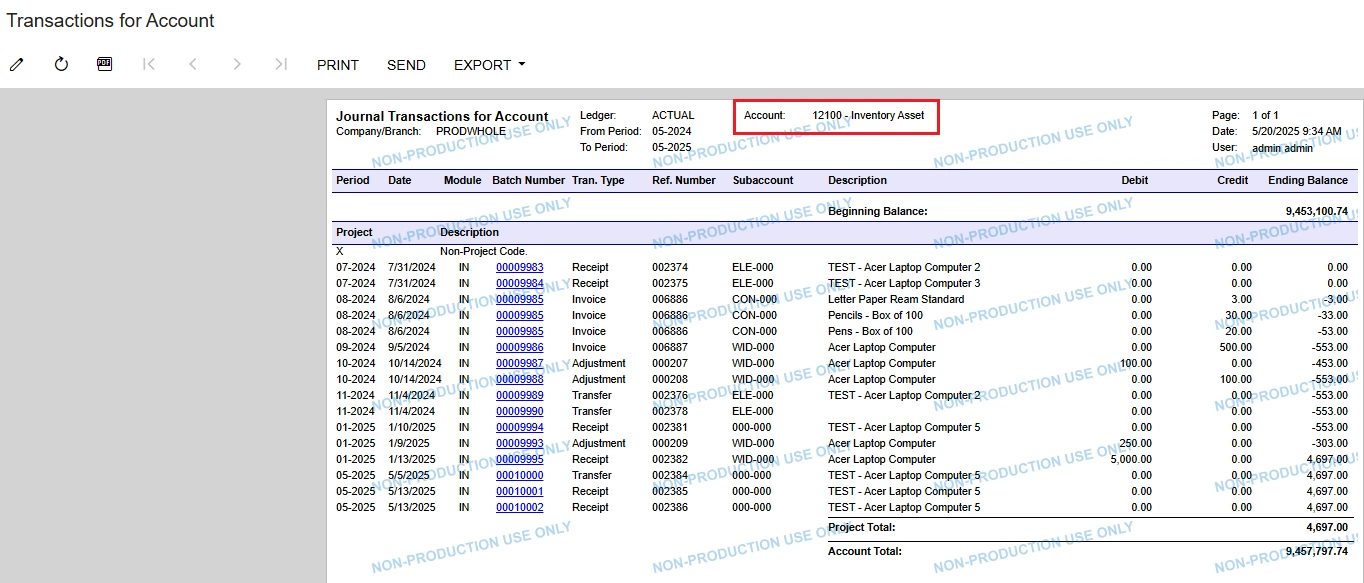The height and width of the screenshot is (583, 1364).
Task: Click the 500.00 credit amount
Action: (1234, 347)
